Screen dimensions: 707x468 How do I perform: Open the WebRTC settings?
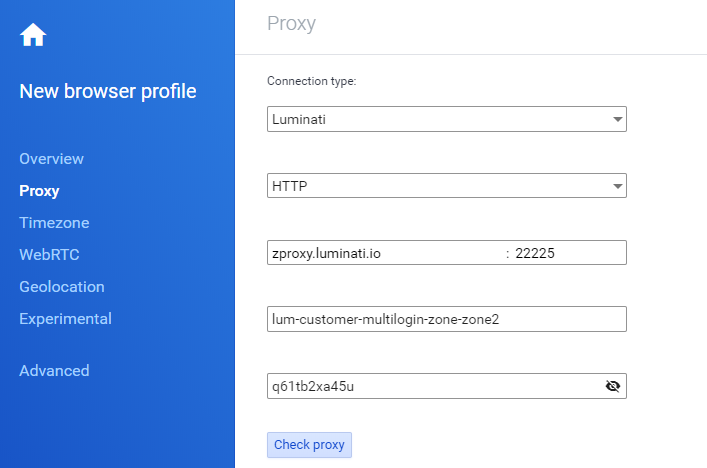pyautogui.click(x=49, y=255)
